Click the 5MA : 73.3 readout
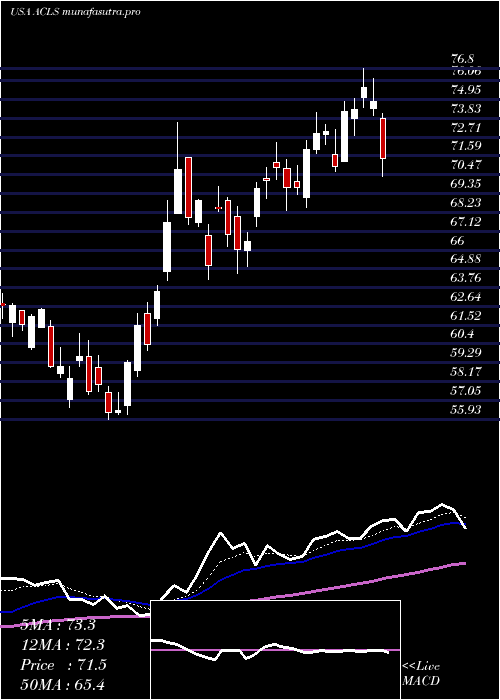Screen dimensions: 500x700 pyautogui.click(x=58, y=625)
